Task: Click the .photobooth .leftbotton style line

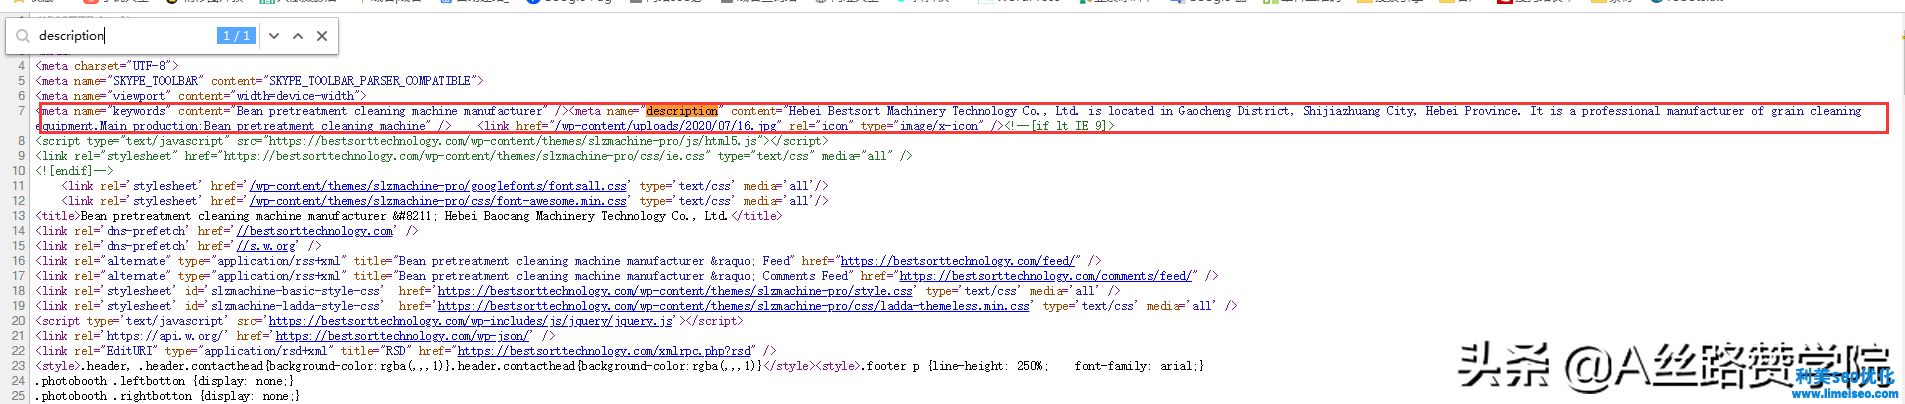Action: click(164, 381)
